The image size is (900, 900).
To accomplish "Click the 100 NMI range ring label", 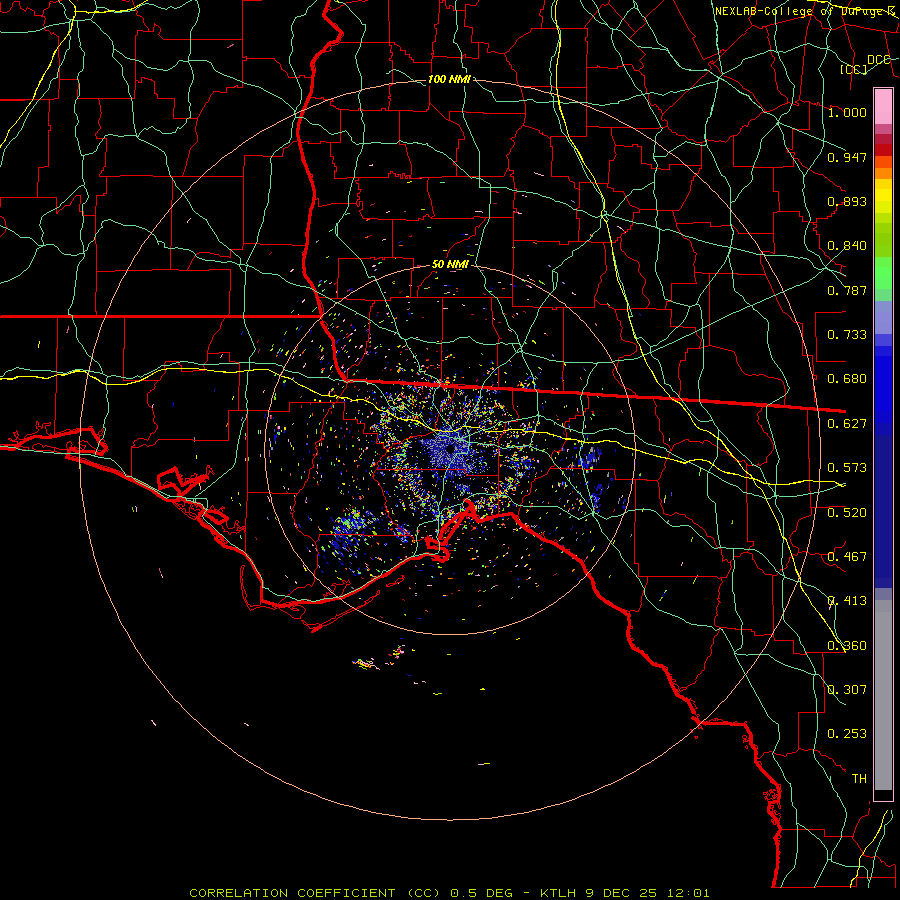I will [x=449, y=79].
